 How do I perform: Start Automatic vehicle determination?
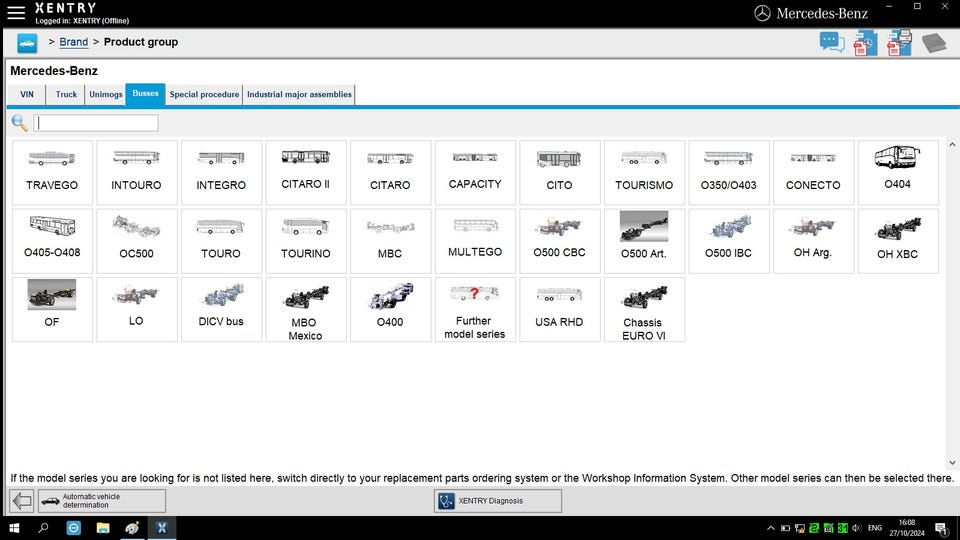click(x=102, y=501)
